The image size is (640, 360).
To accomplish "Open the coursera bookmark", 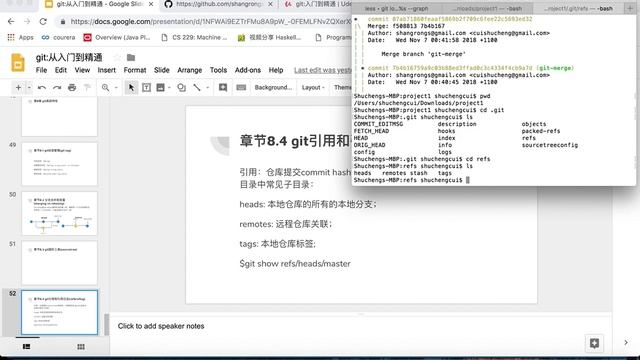I will click(x=58, y=37).
